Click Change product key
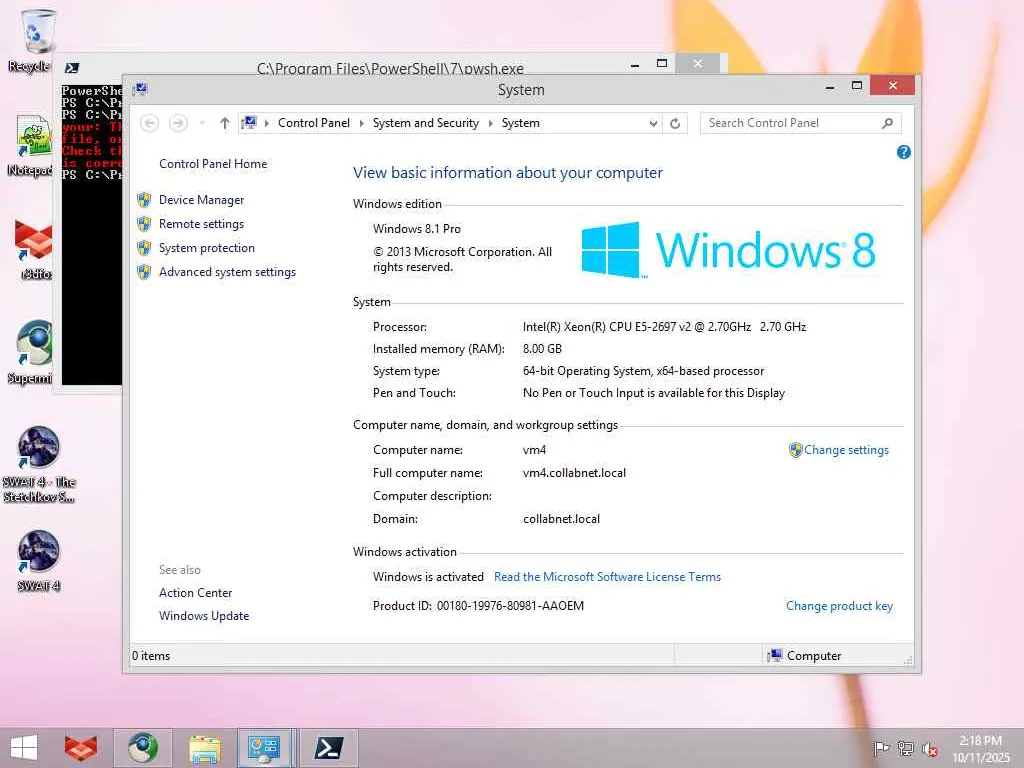Screen dimensions: 1024x768 pos(839,606)
